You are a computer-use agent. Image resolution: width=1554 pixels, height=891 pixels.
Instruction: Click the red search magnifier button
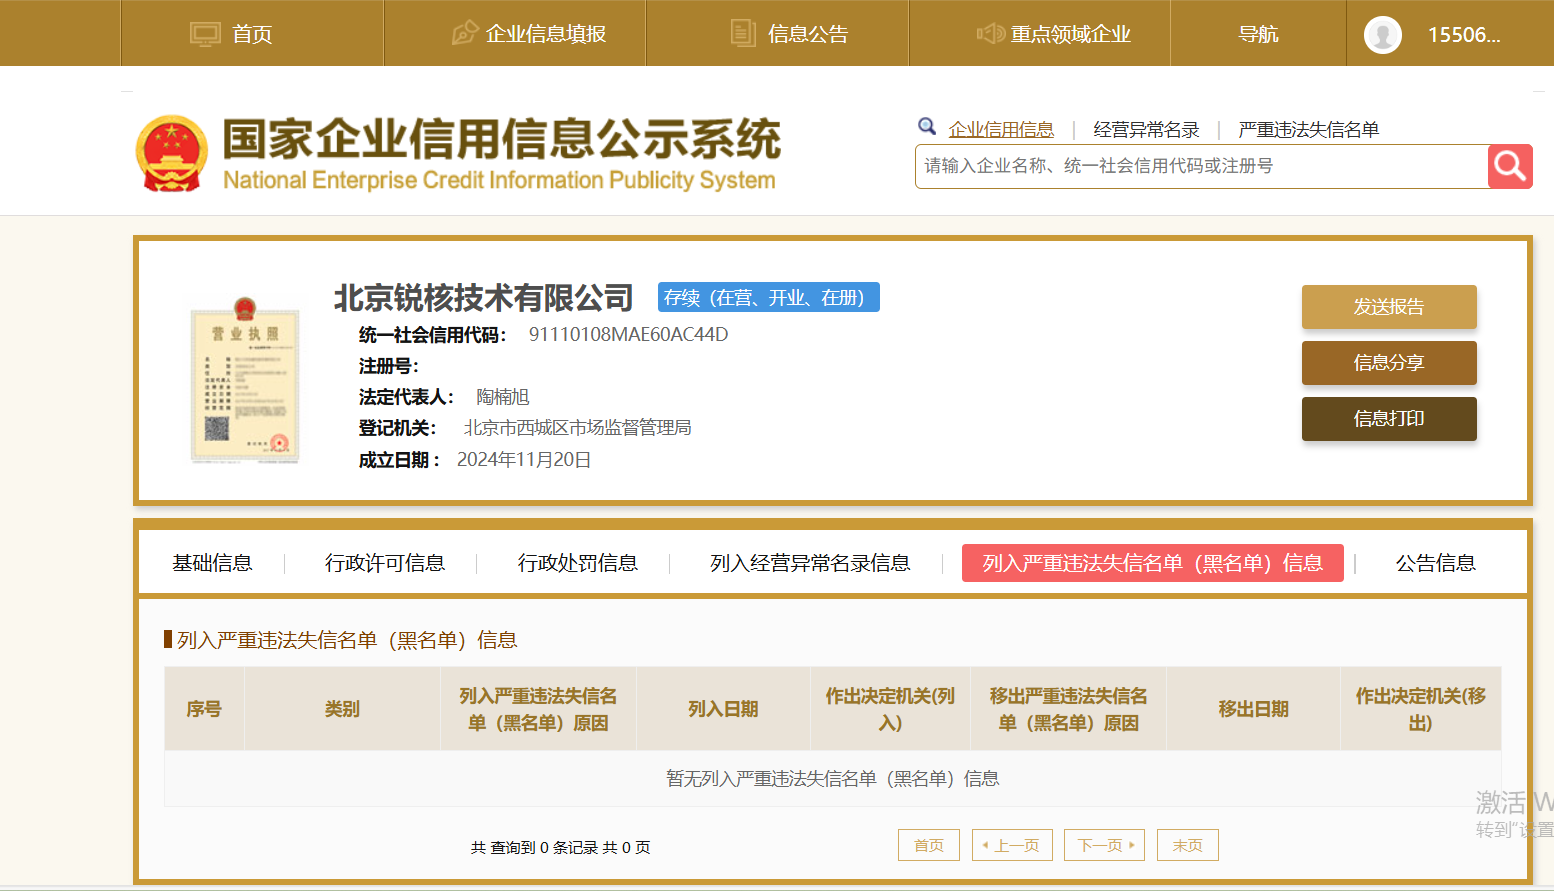(1510, 166)
